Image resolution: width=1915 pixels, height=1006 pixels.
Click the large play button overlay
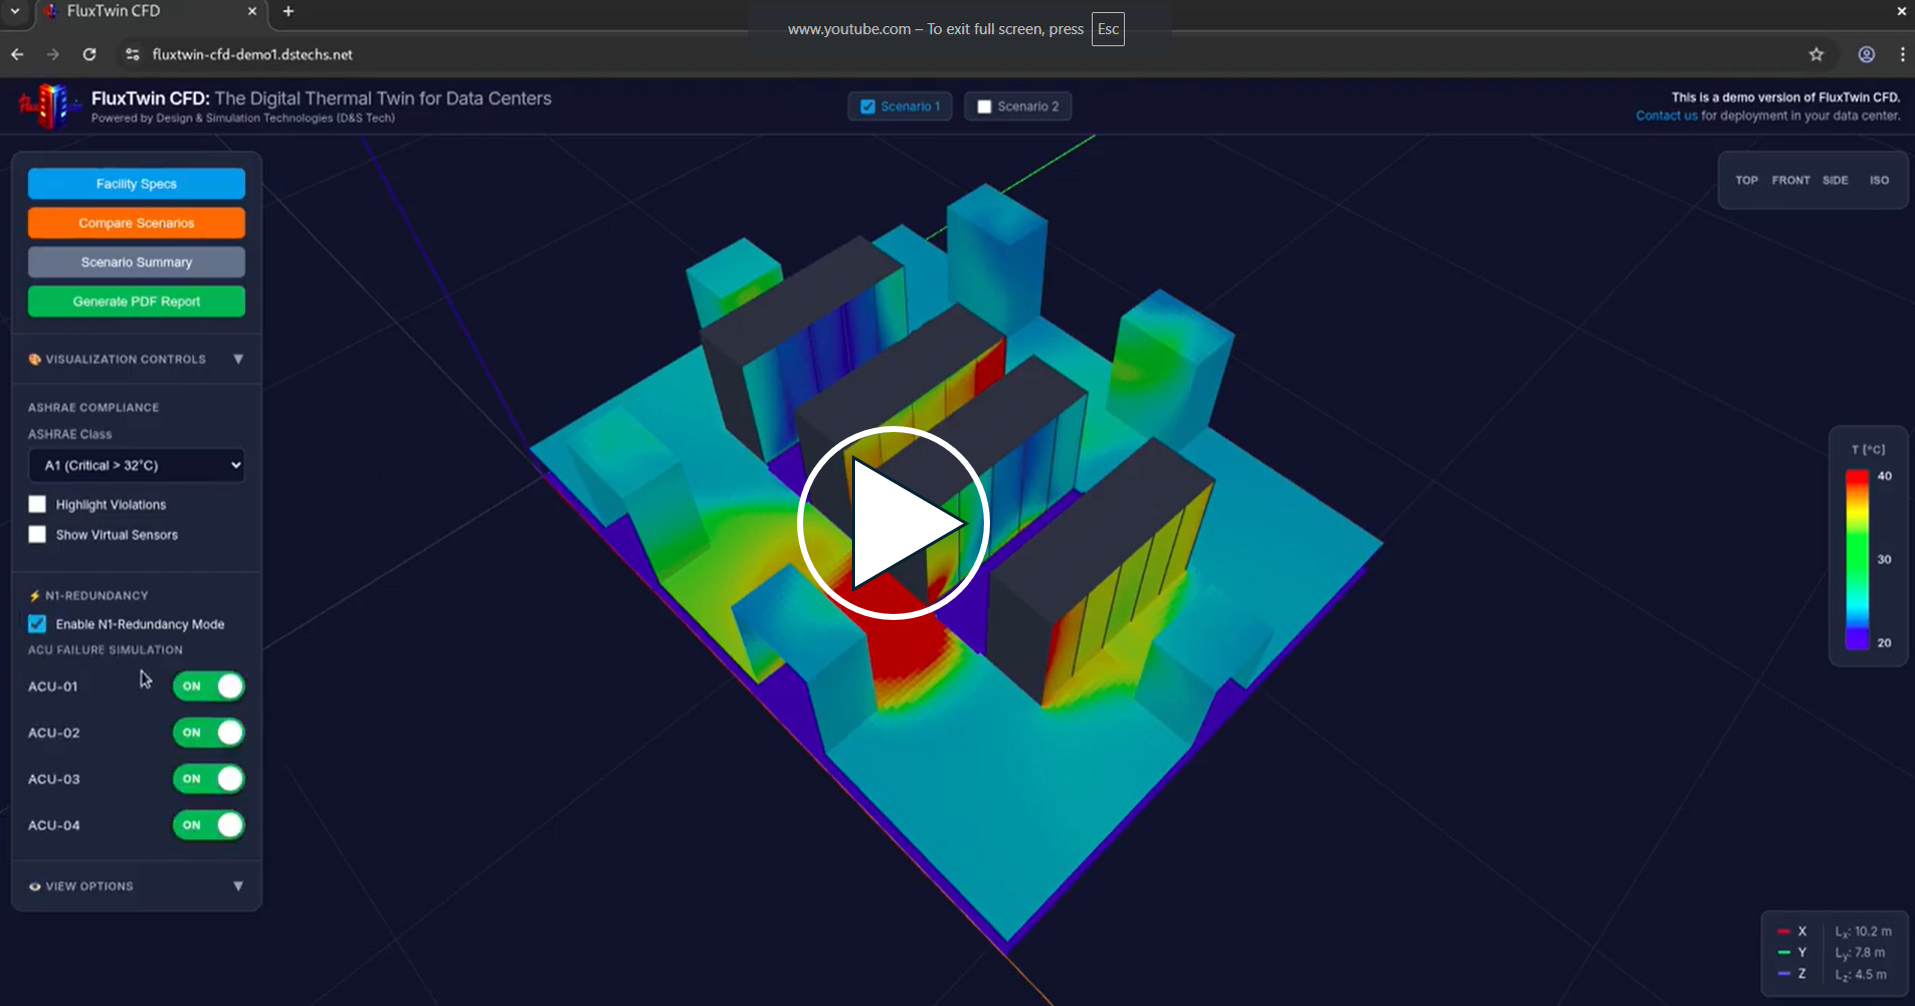coord(893,522)
